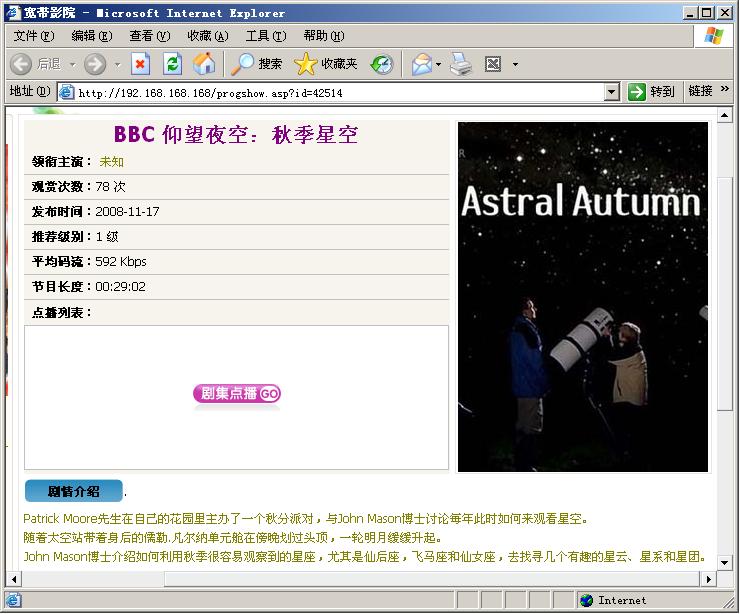Click the line starting 随着太空站
This screenshot has width=740, height=614.
click(233, 538)
